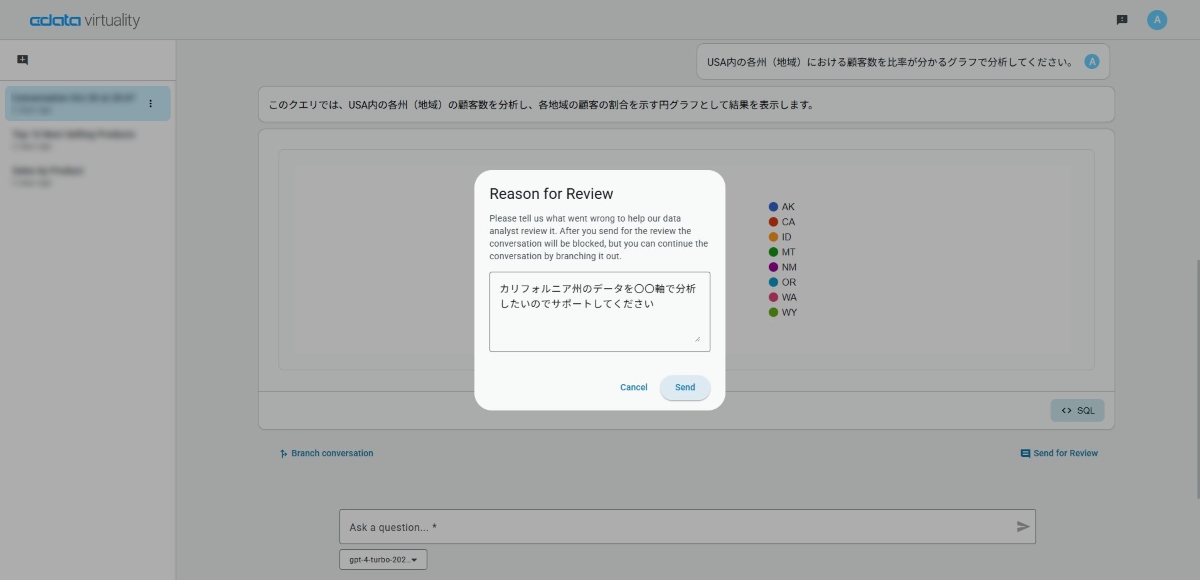This screenshot has height=580, width=1200.
Task: Click the Send for Review link
Action: [x=1059, y=453]
